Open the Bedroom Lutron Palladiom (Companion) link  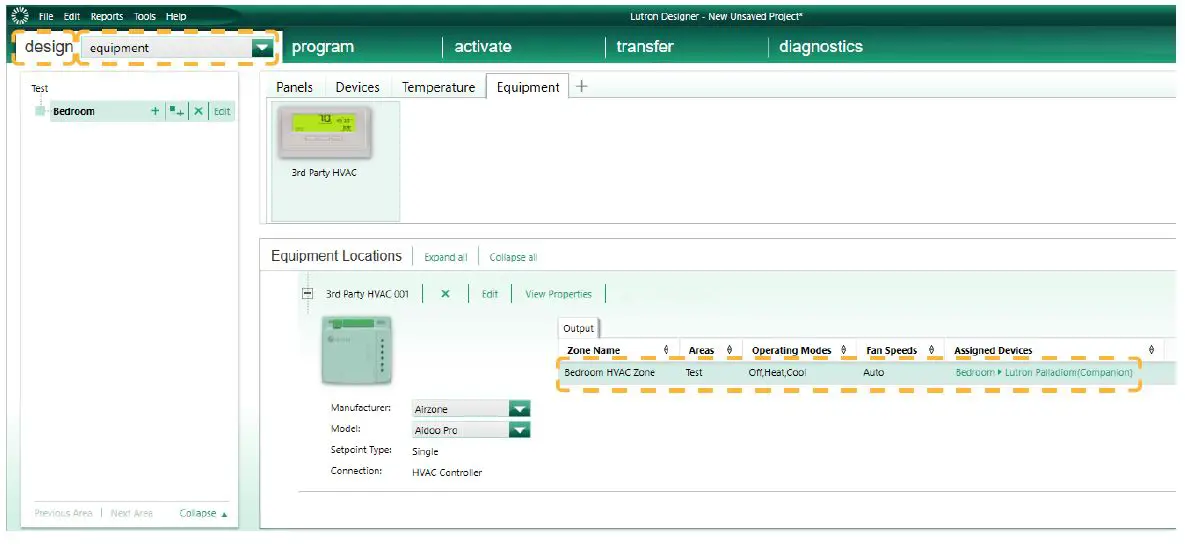1044,373
